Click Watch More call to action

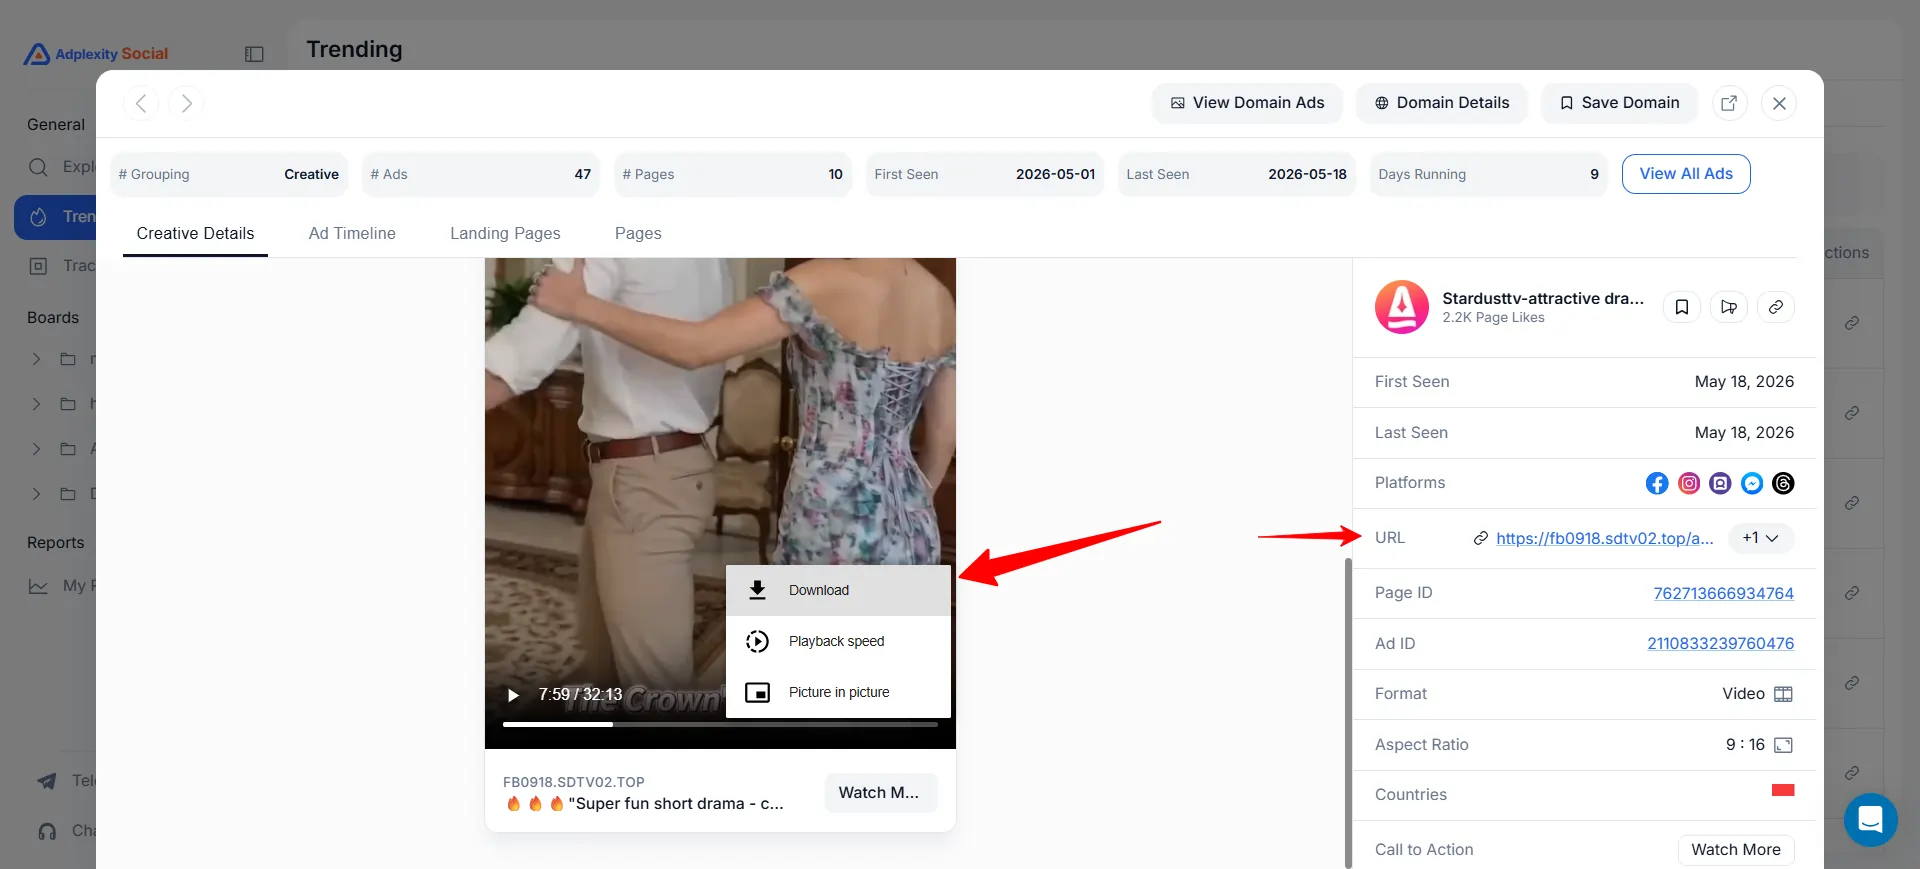(x=1735, y=849)
